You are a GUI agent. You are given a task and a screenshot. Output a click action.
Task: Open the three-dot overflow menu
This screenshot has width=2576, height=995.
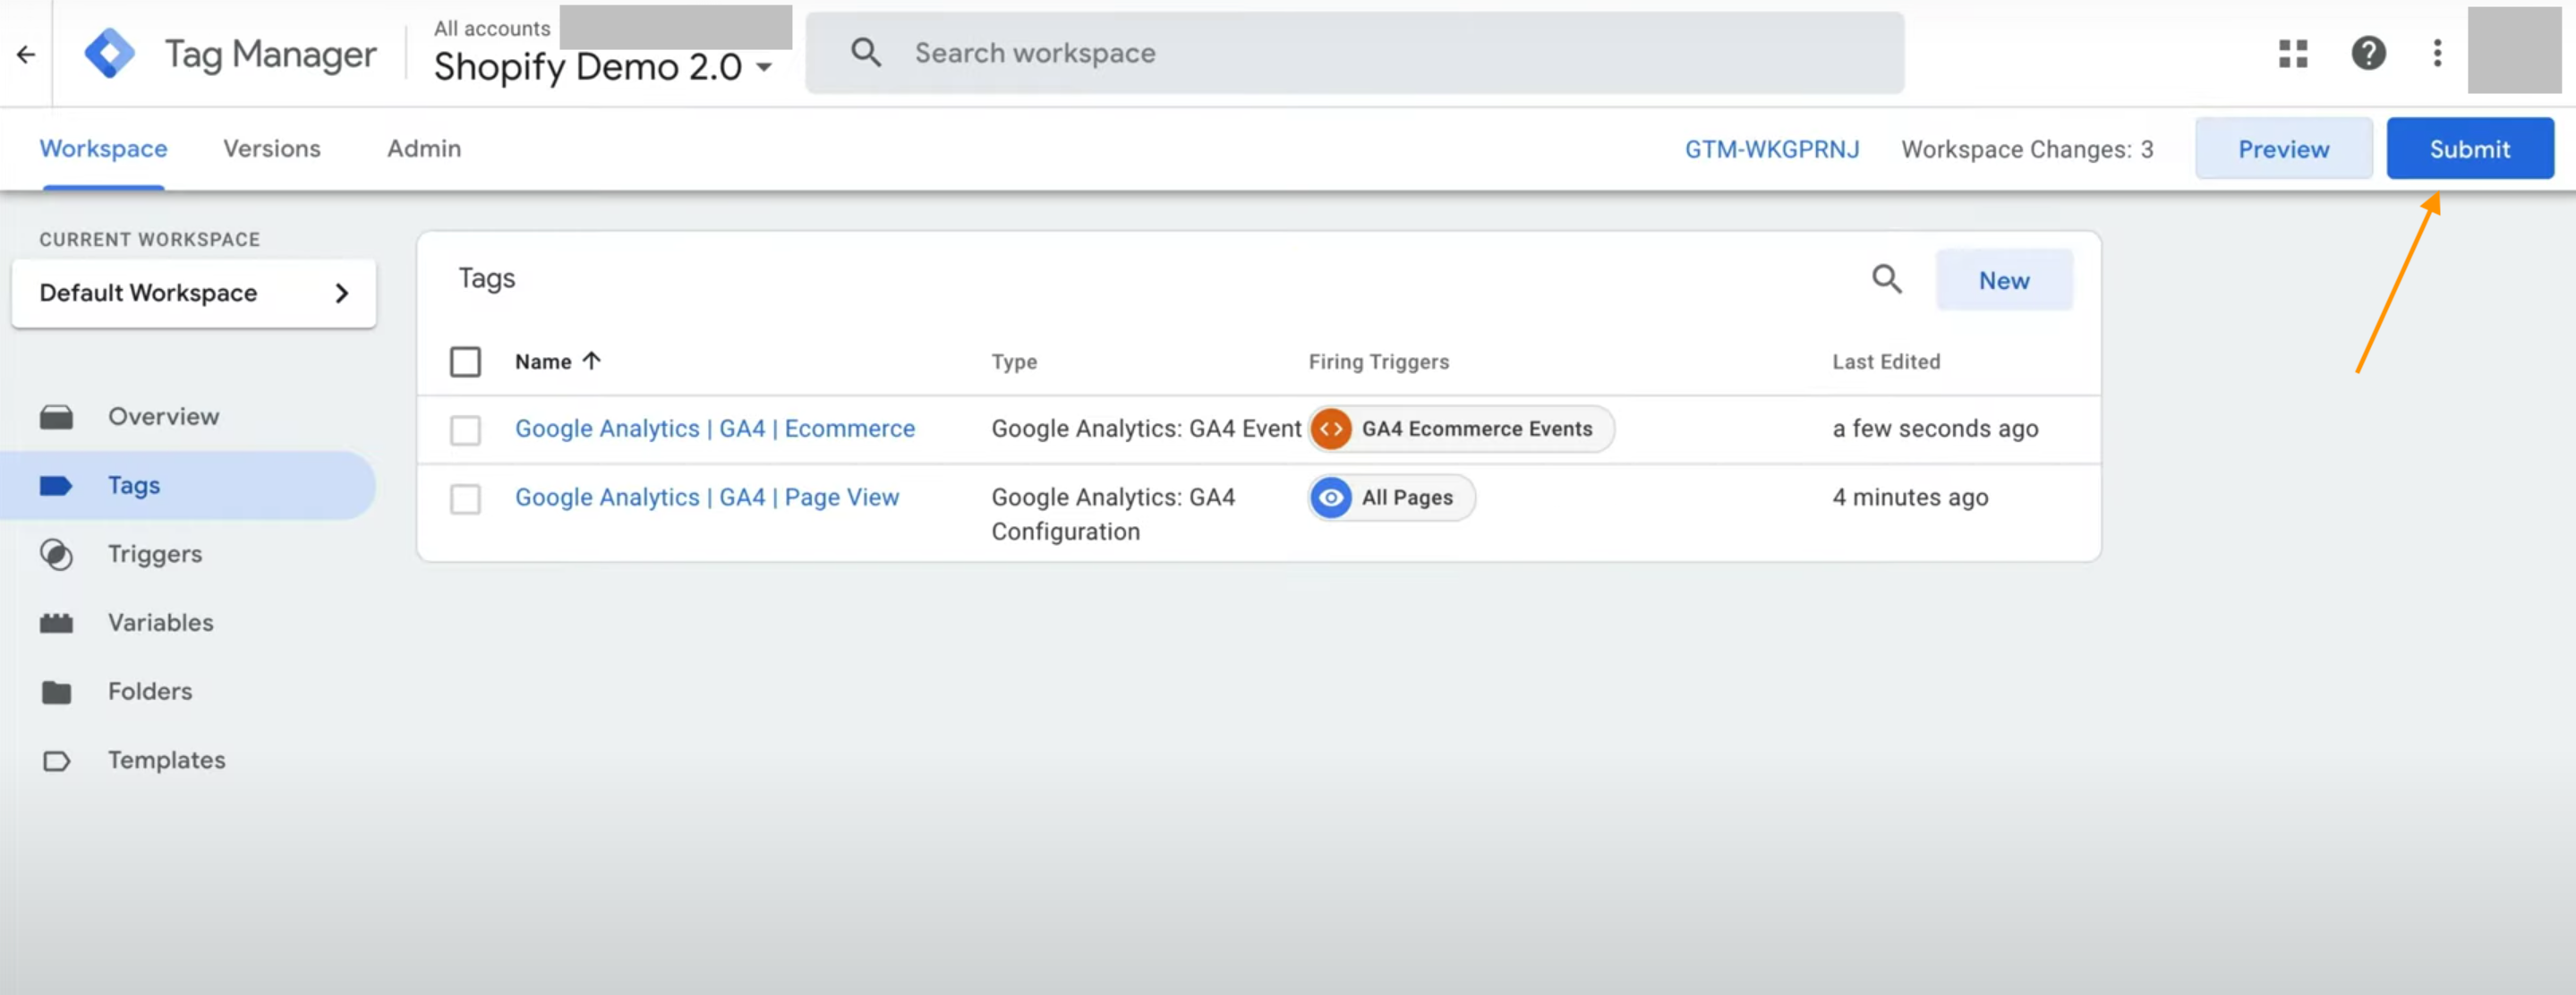2436,53
